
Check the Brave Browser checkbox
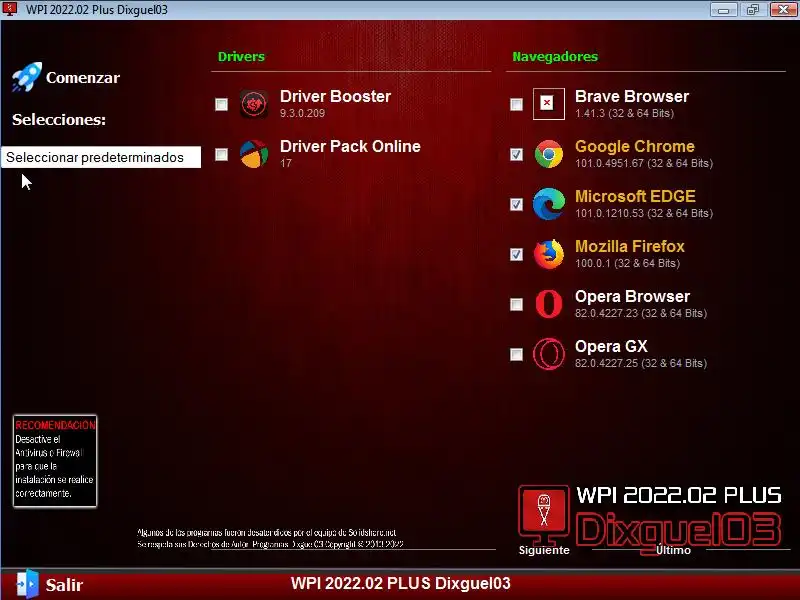point(516,104)
